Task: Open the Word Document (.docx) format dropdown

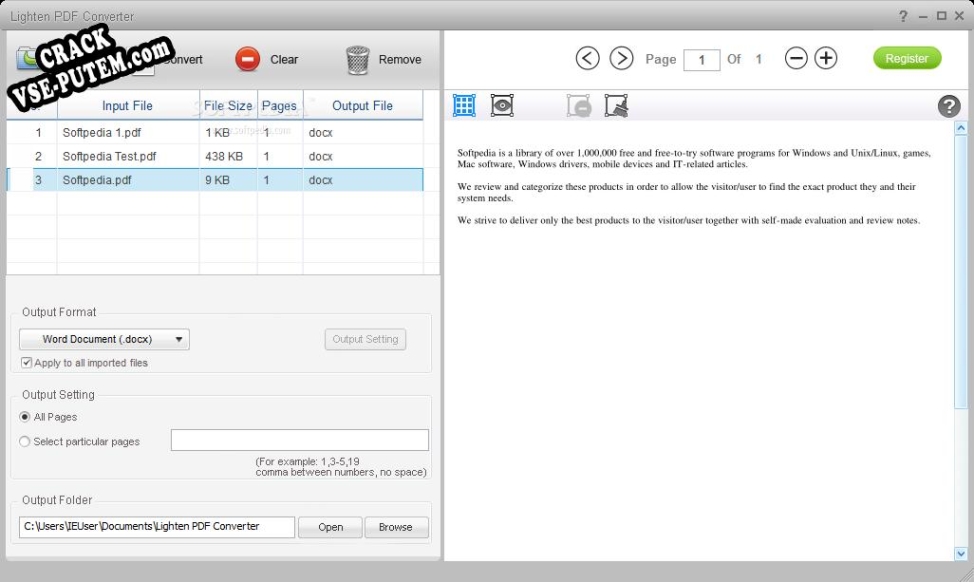Action: click(104, 339)
